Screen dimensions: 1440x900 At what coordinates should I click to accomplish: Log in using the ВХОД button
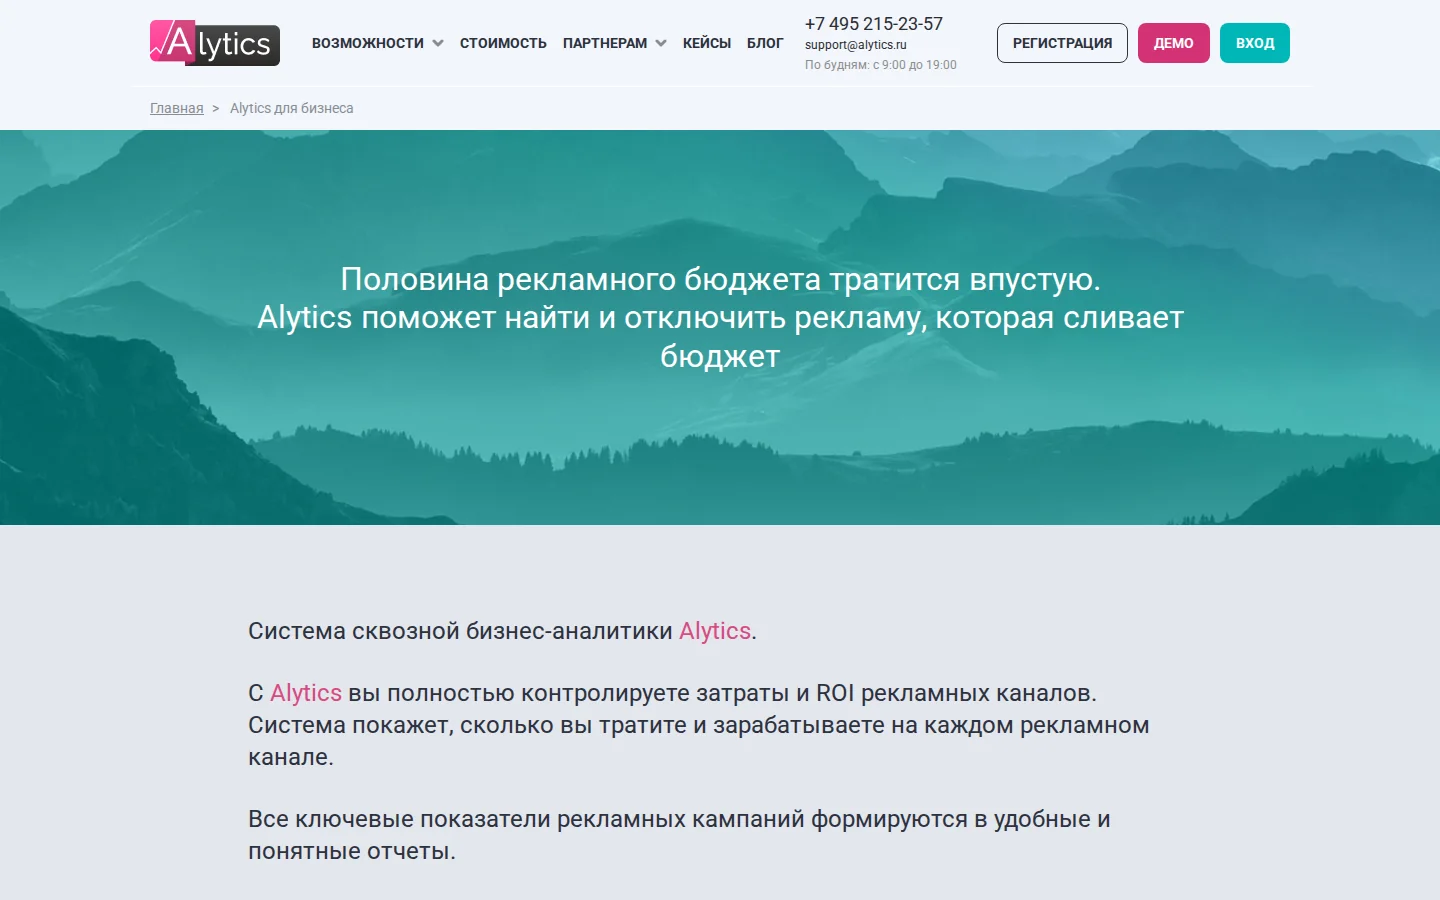1255,43
